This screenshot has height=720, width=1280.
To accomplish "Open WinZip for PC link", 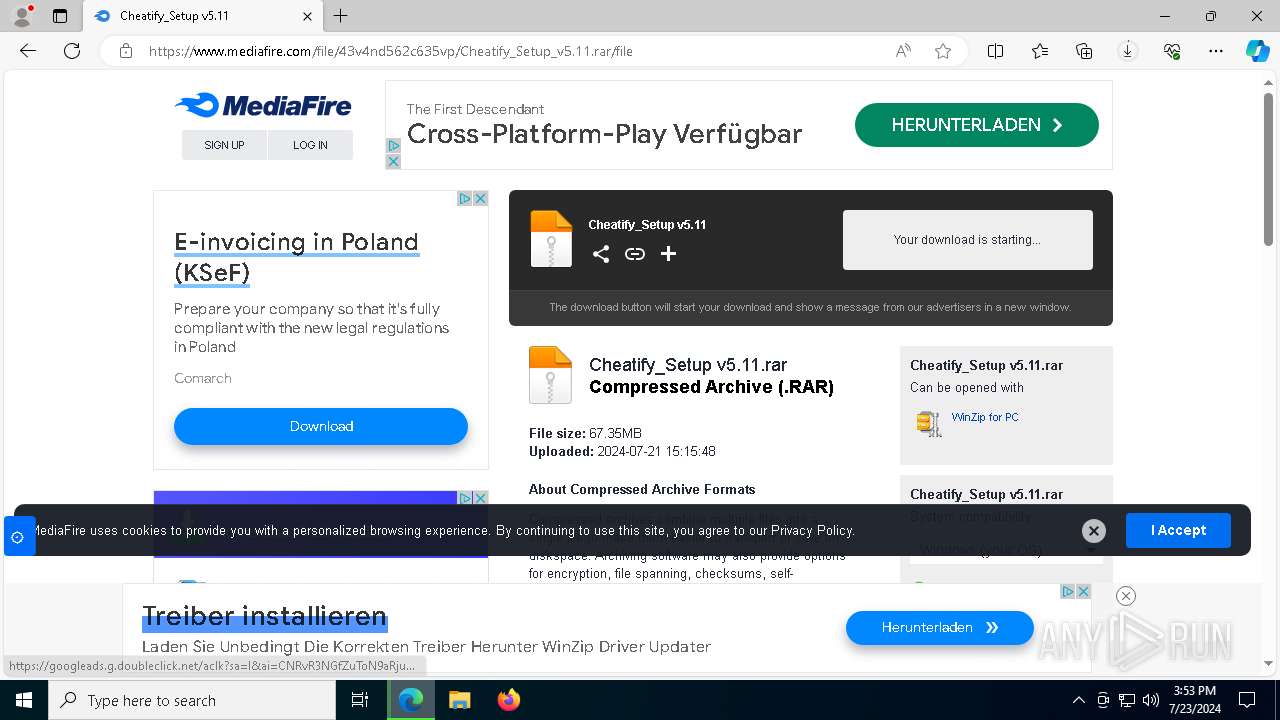I will click(x=985, y=417).
